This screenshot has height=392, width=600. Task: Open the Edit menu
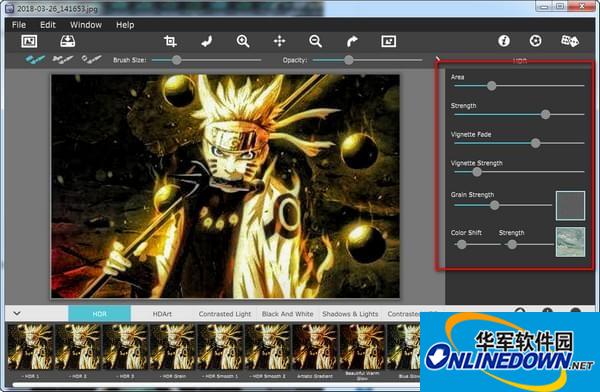48,25
